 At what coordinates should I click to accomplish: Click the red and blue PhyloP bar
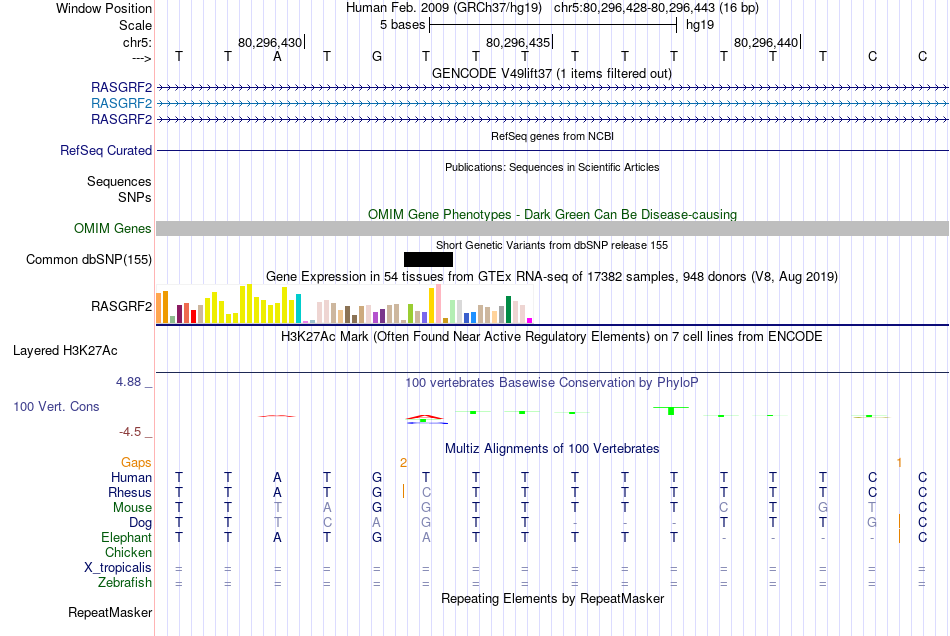pyautogui.click(x=427, y=419)
